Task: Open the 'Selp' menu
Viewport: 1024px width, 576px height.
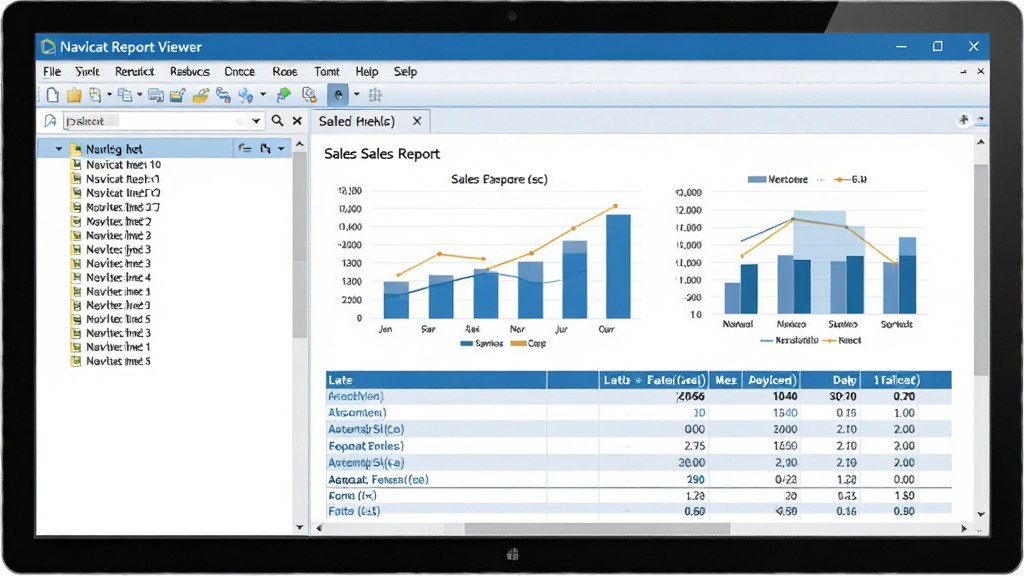Action: coord(405,72)
